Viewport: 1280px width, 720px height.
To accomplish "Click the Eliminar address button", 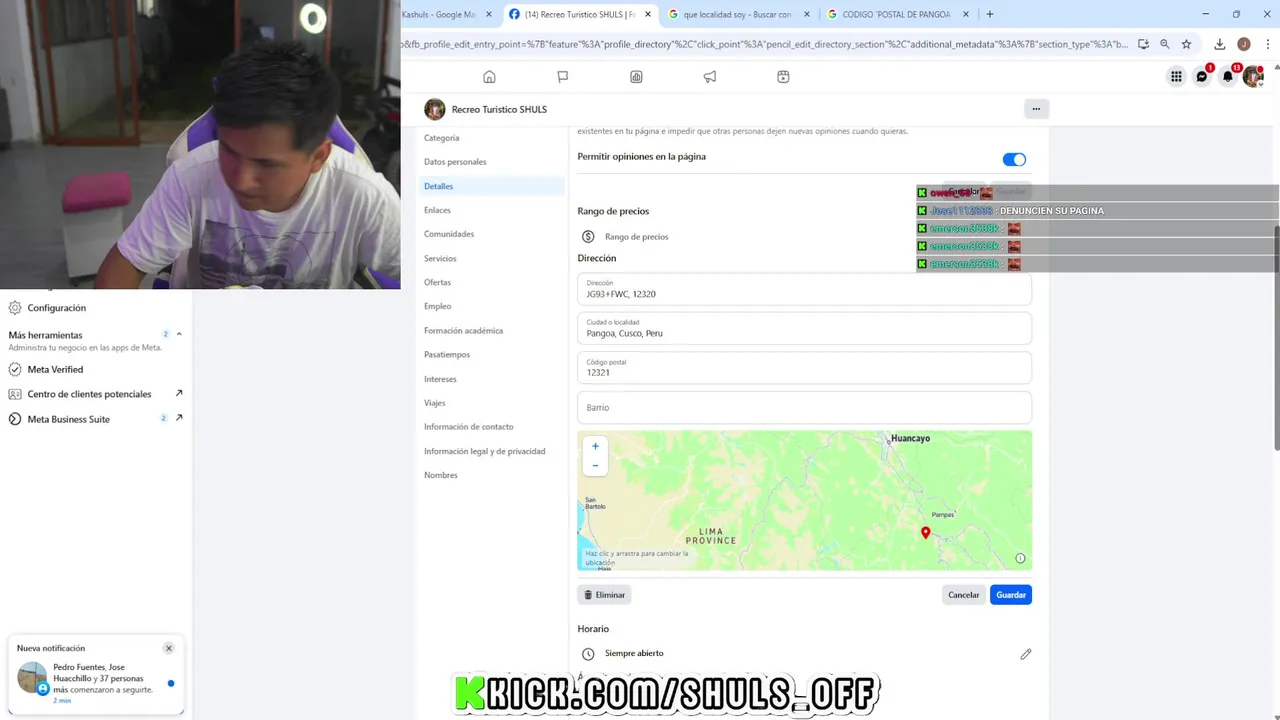I will coord(604,595).
